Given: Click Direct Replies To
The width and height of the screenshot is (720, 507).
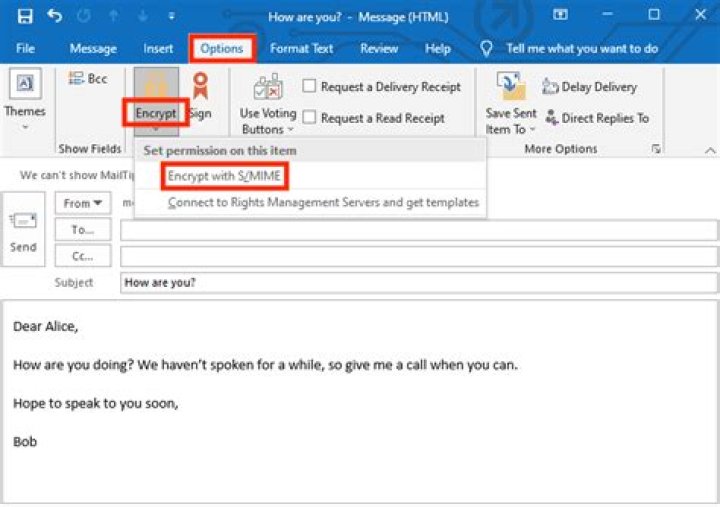Looking at the screenshot, I should (597, 118).
